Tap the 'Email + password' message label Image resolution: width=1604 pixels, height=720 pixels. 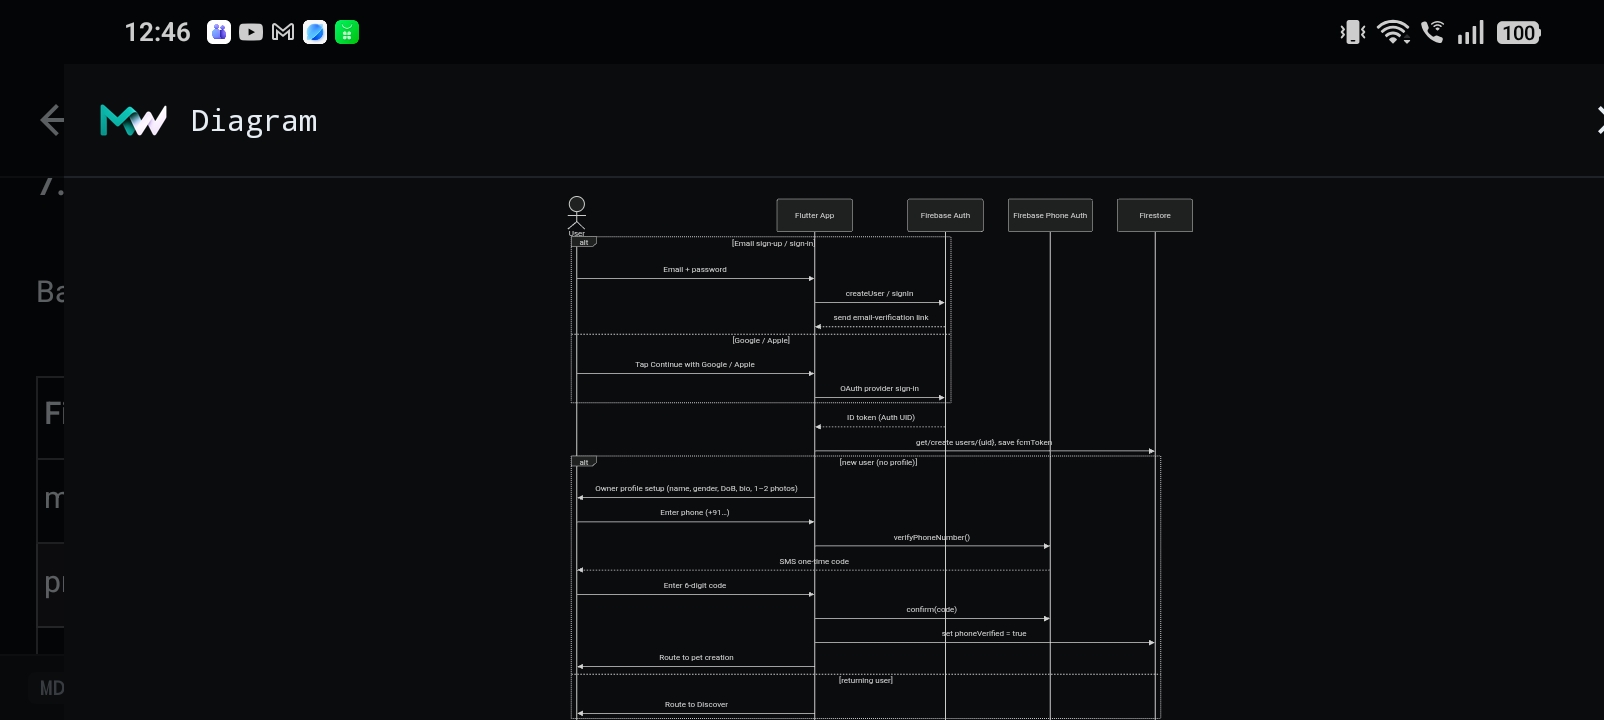click(x=695, y=269)
